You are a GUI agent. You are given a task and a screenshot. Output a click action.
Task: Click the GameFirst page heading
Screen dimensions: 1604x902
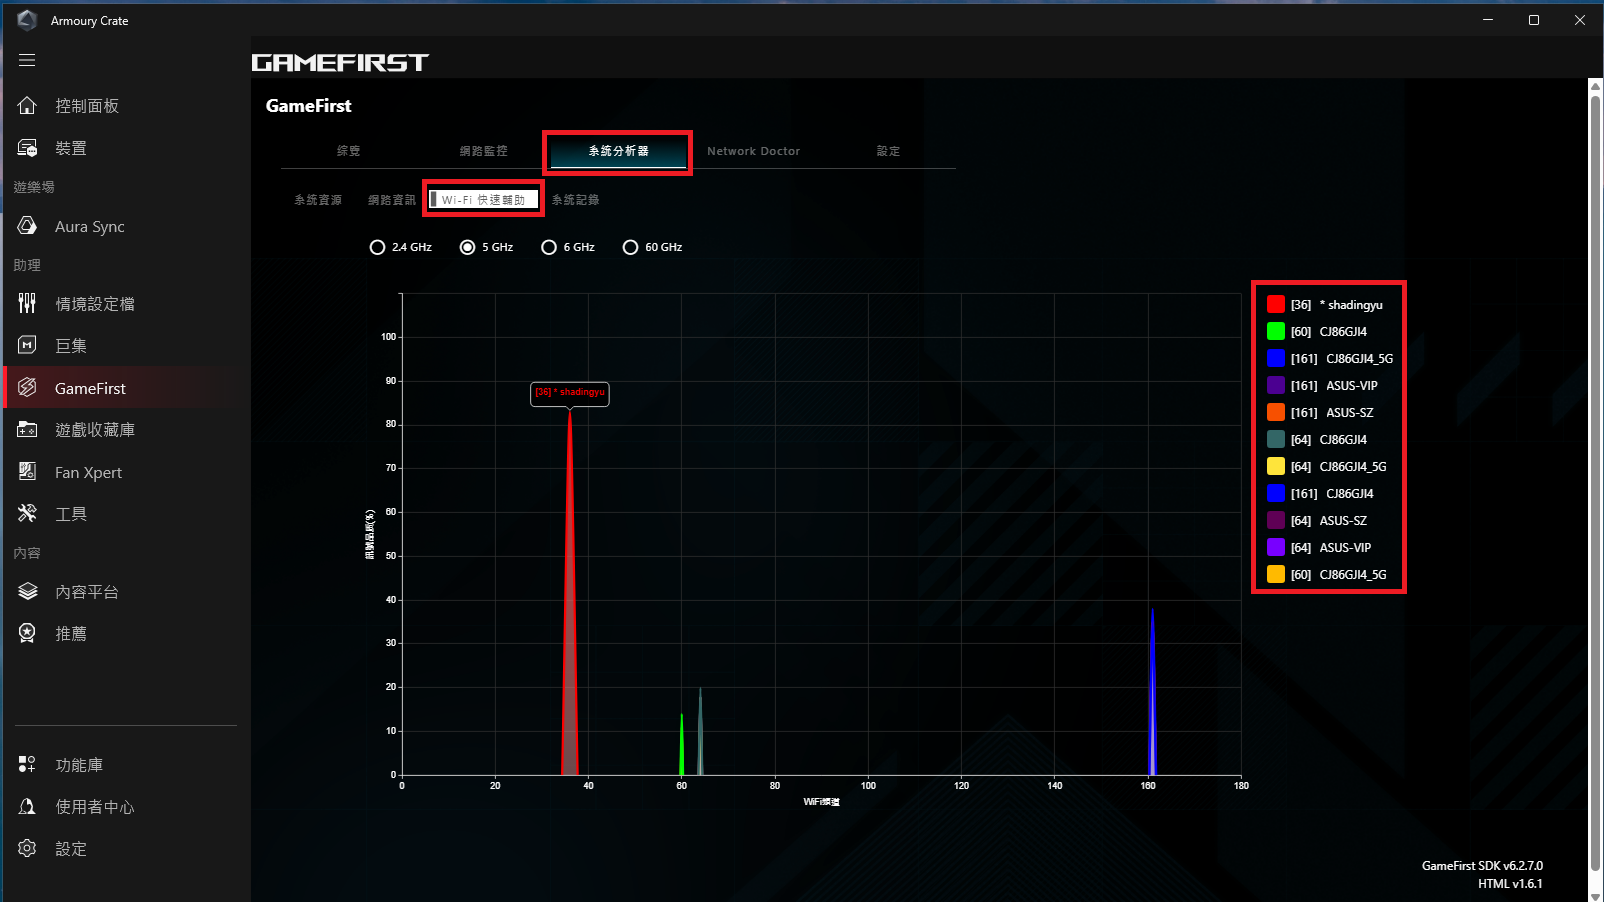(x=309, y=106)
